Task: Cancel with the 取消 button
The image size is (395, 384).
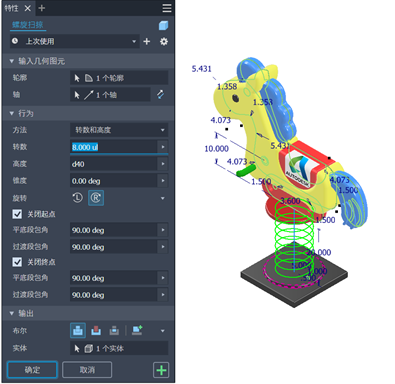Action: click(x=87, y=370)
